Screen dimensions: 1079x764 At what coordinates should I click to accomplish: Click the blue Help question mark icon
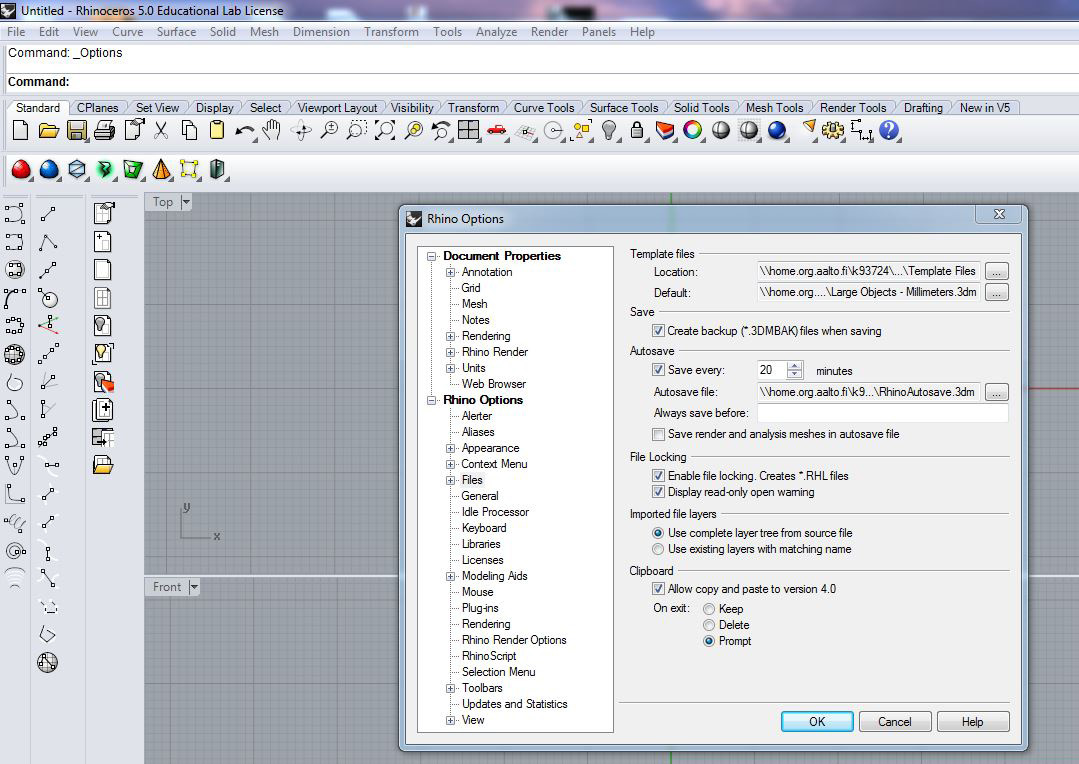tap(889, 130)
